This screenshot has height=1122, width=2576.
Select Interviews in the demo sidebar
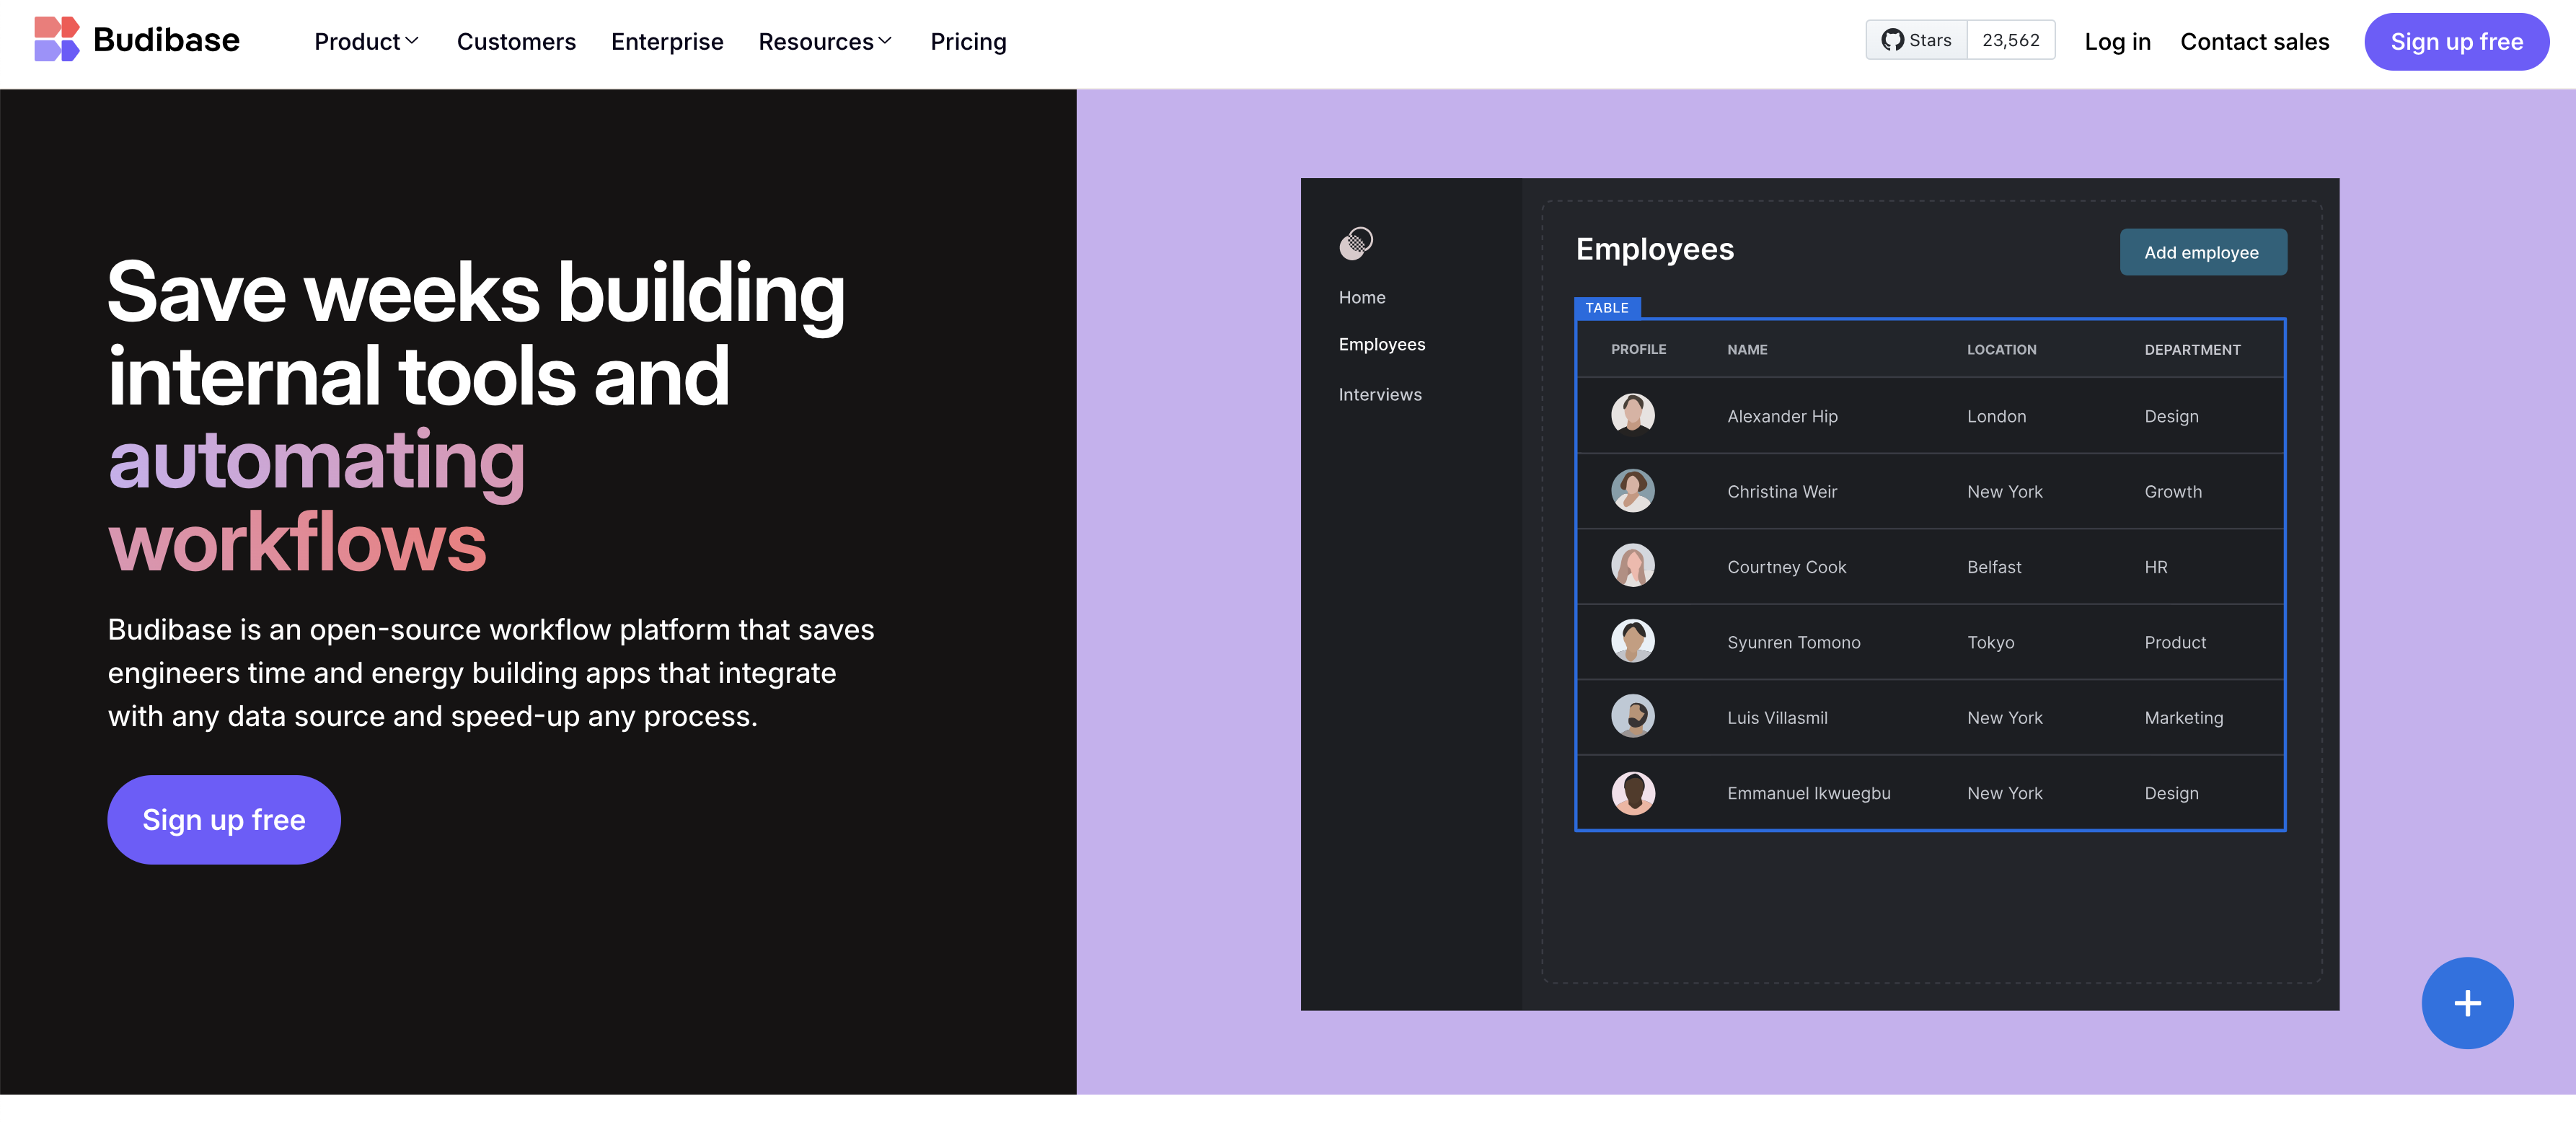coord(1379,394)
